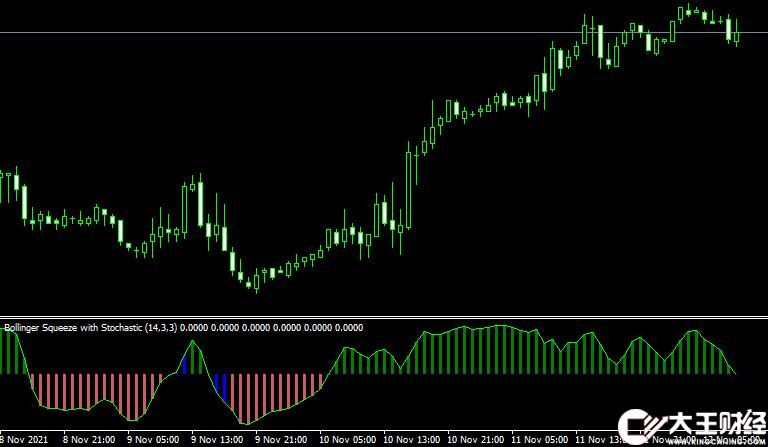Select the '9 Nov 21:00' time axis label
The width and height of the screenshot is (768, 447).
281,440
